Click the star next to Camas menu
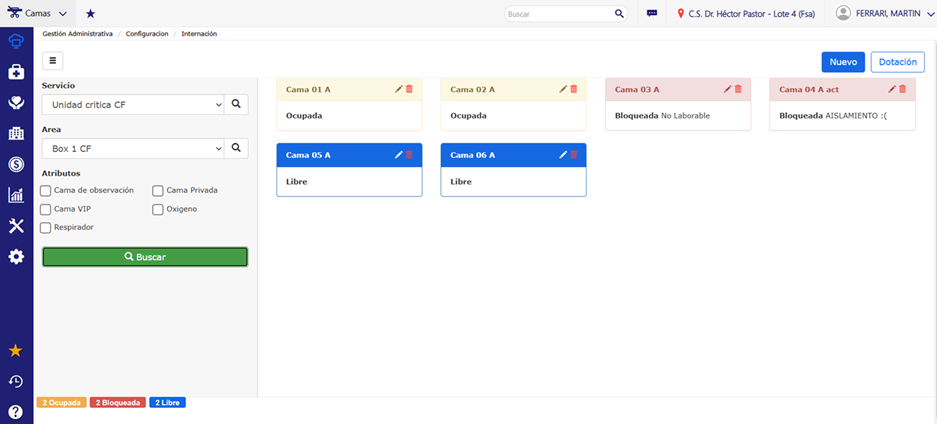 [90, 13]
